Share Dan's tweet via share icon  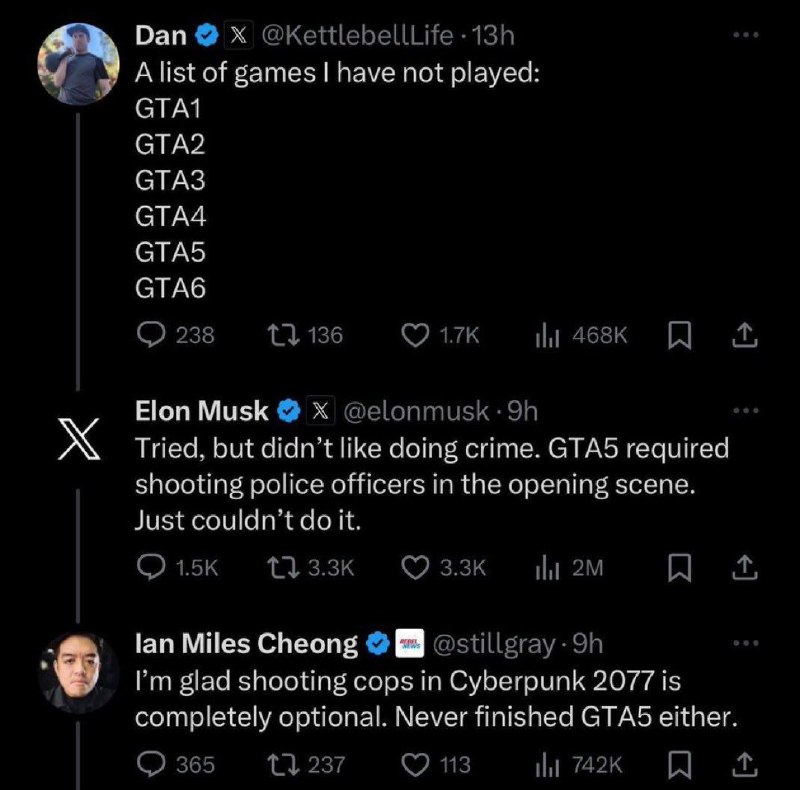point(745,335)
